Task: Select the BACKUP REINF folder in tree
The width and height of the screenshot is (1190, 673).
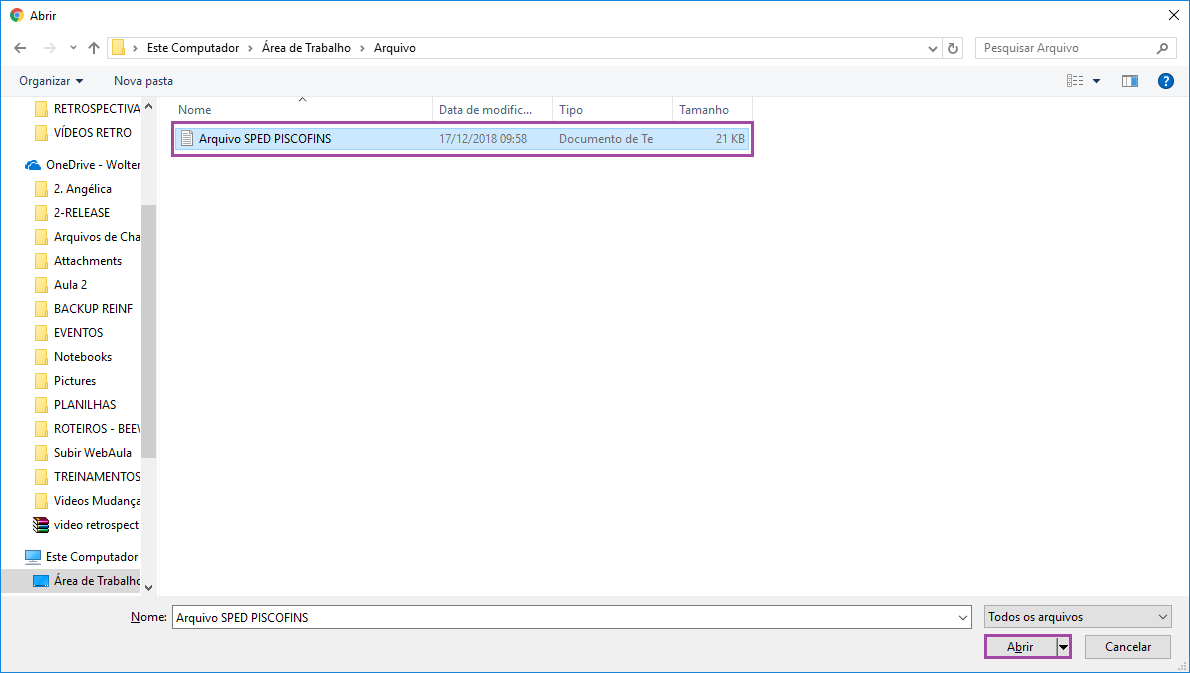Action: tap(83, 309)
